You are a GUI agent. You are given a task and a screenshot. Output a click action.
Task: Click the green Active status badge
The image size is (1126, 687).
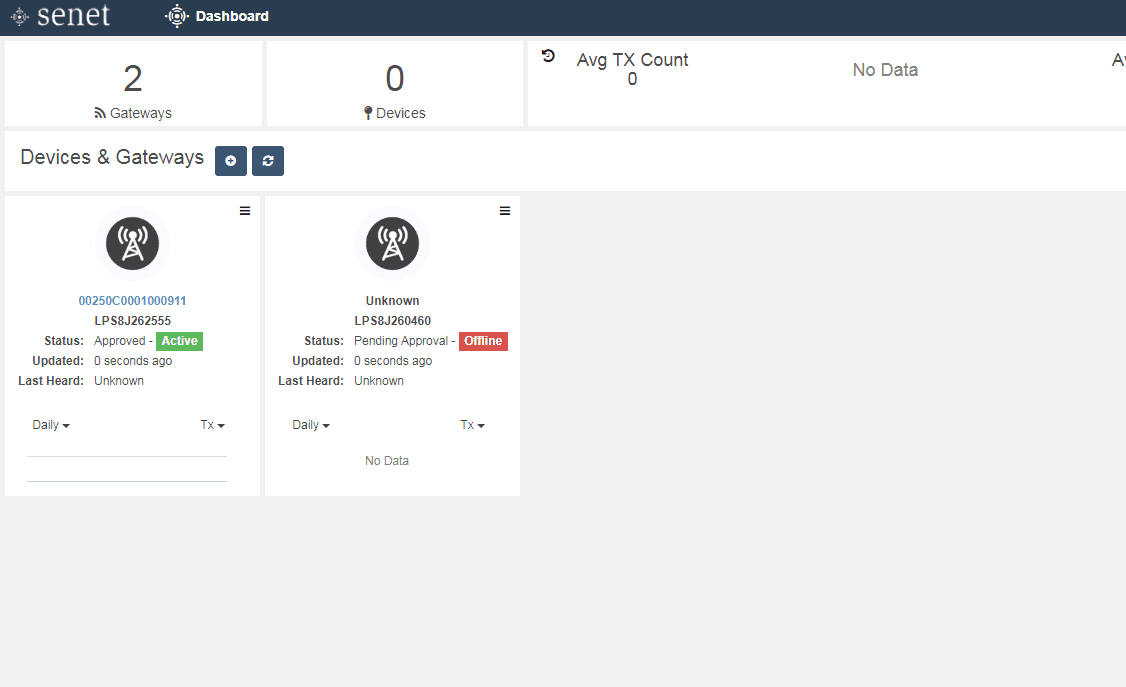[180, 341]
